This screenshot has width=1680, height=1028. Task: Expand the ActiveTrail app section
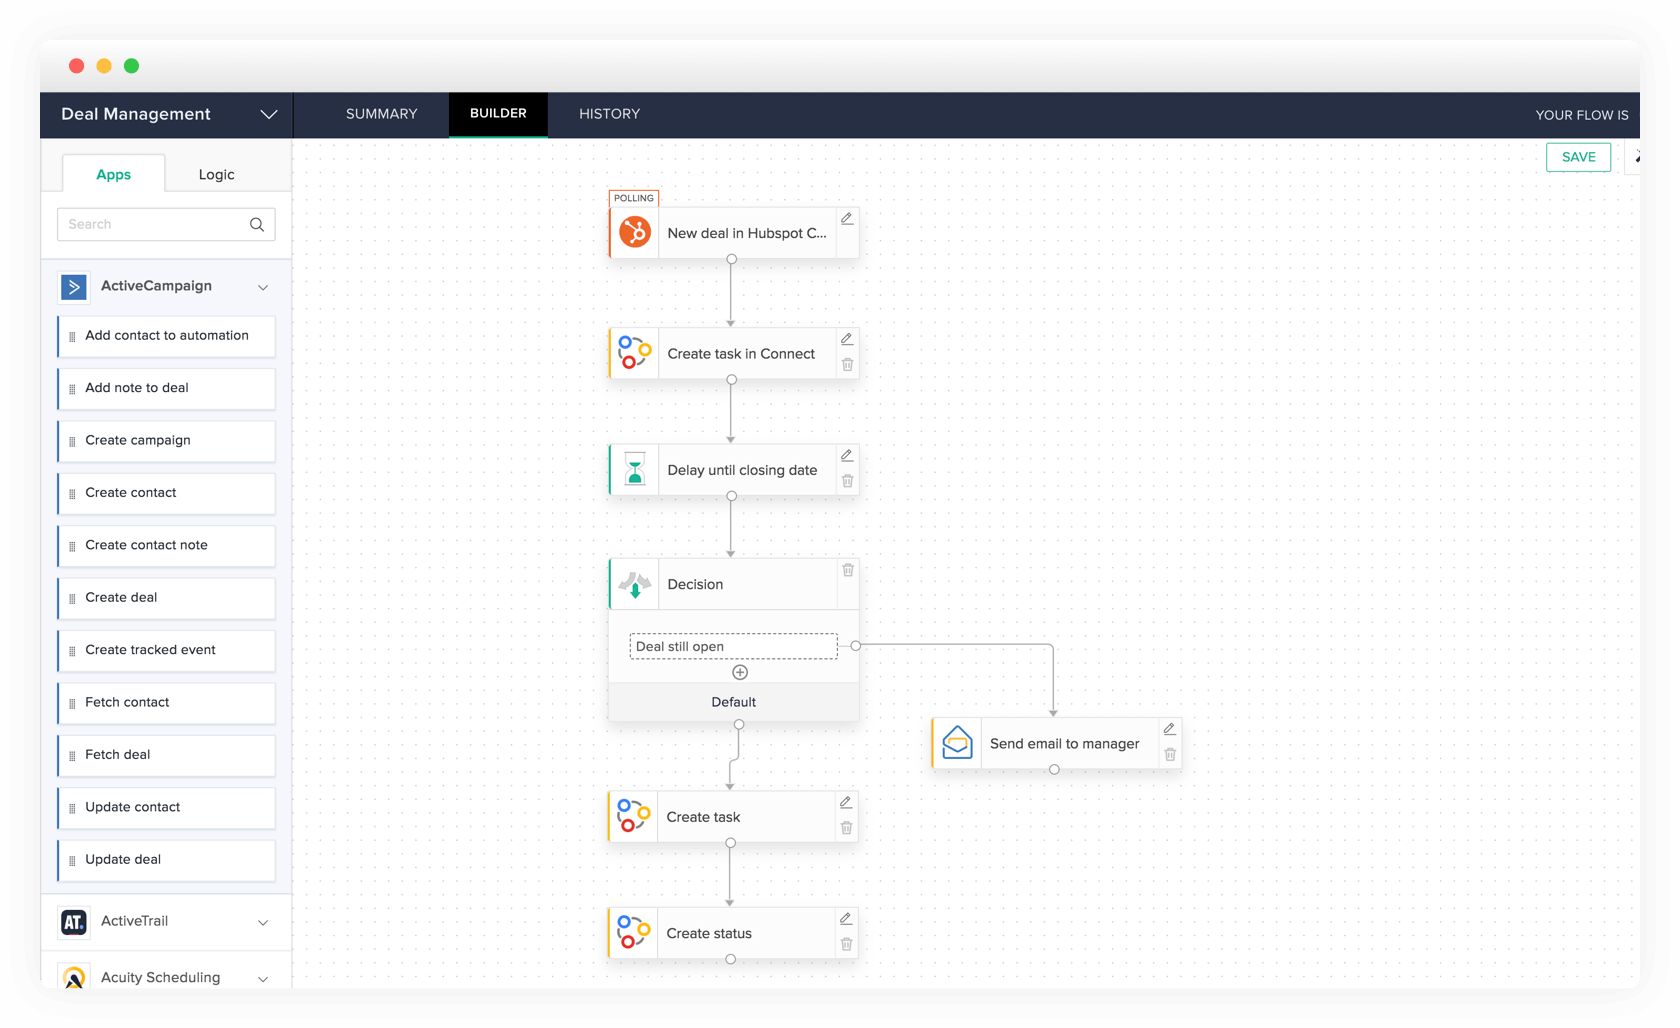click(x=263, y=922)
